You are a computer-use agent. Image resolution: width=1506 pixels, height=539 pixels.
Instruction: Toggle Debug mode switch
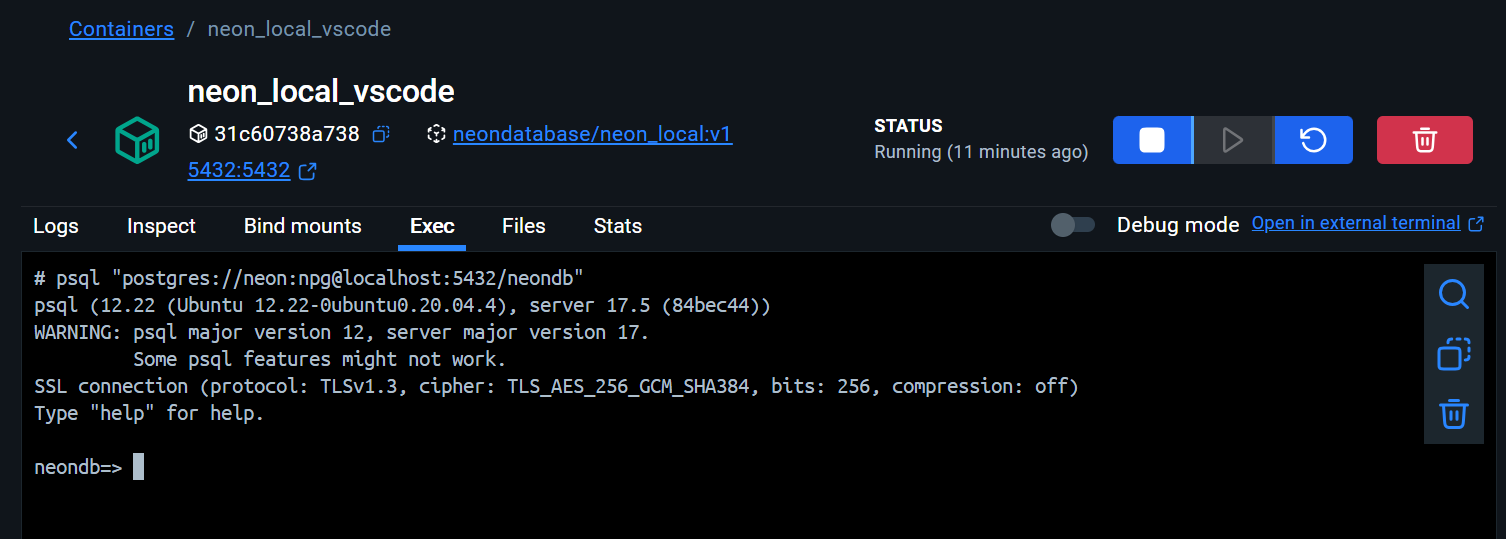coord(1073,225)
